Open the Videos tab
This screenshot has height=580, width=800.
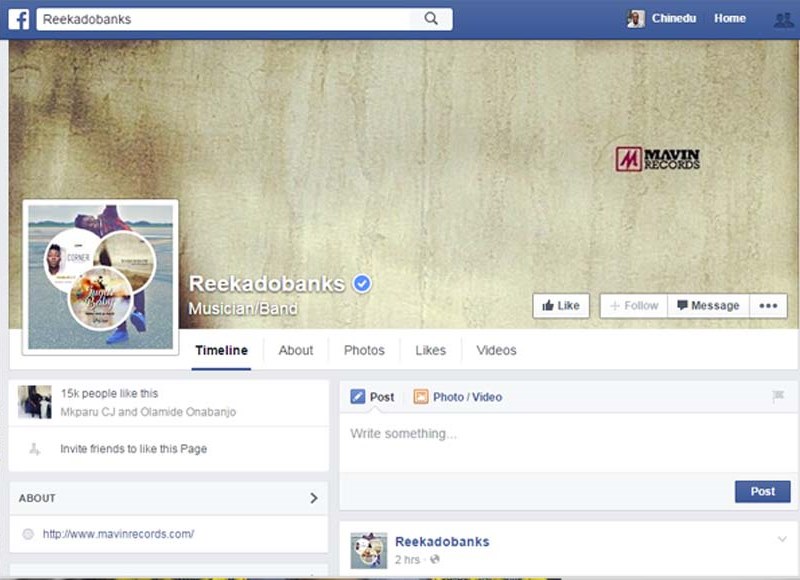pyautogui.click(x=496, y=350)
